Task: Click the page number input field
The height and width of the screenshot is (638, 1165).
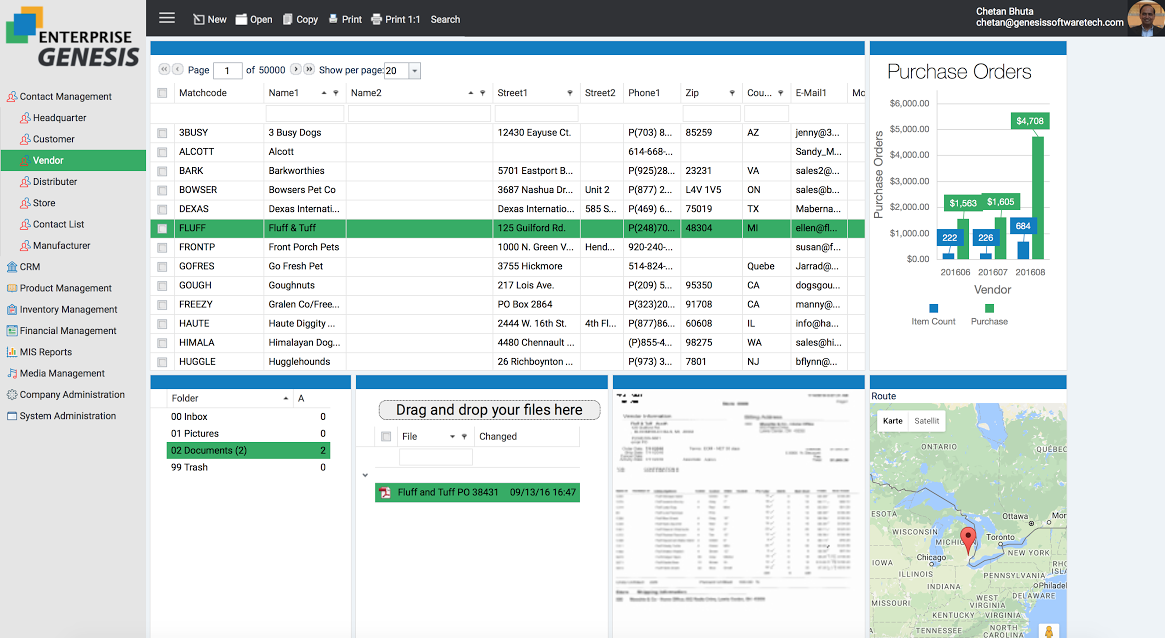Action: 227,71
